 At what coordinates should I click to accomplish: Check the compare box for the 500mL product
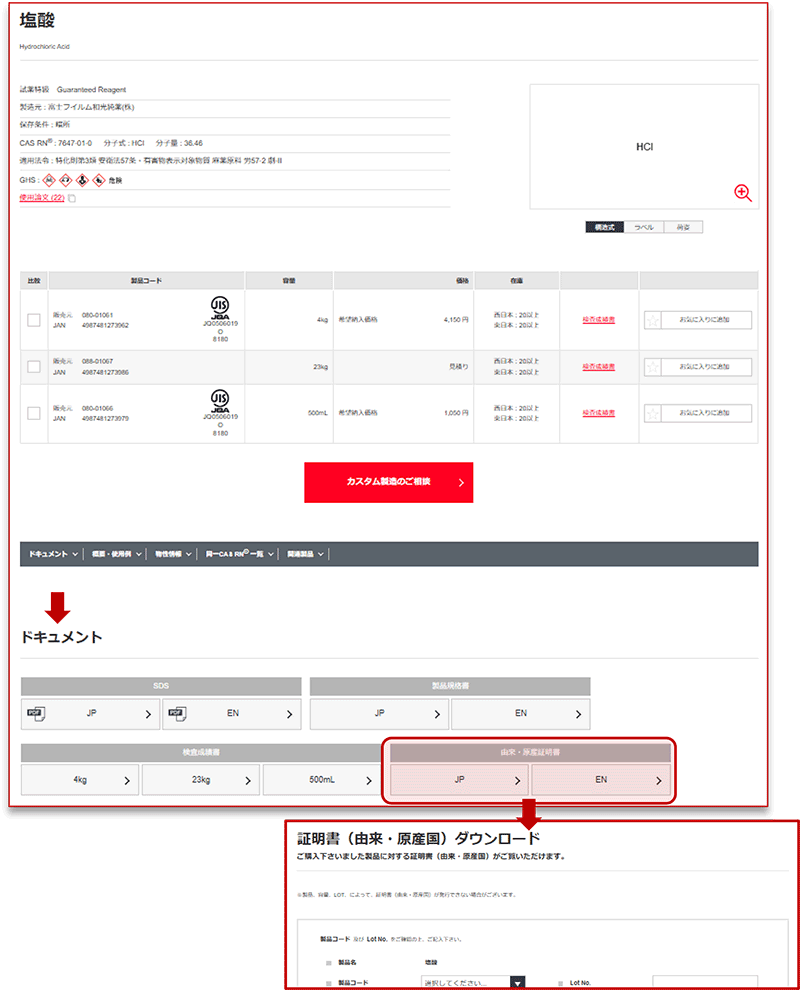pos(34,413)
